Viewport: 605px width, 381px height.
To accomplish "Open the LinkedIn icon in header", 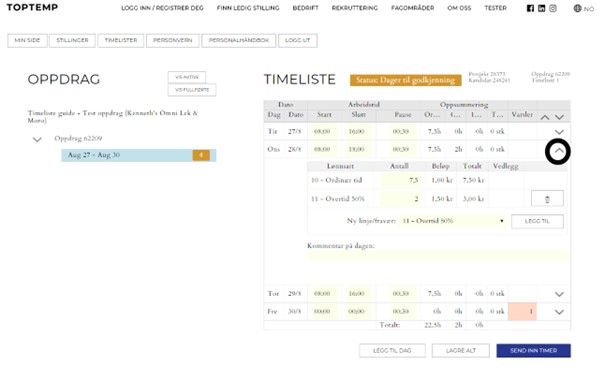I will pyautogui.click(x=541, y=8).
